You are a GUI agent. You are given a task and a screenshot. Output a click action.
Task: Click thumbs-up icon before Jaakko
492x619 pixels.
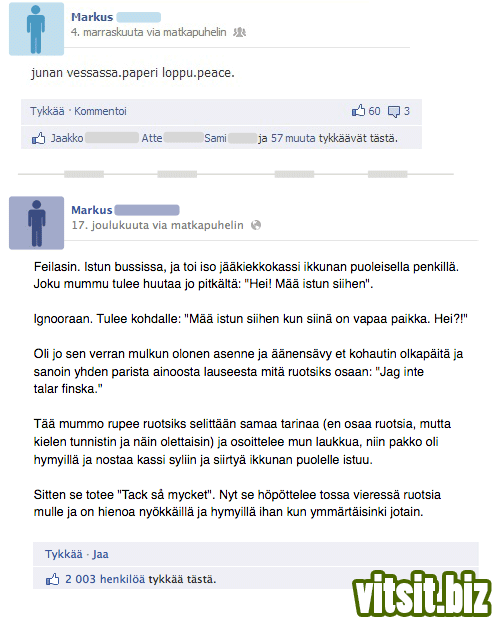coord(38,138)
